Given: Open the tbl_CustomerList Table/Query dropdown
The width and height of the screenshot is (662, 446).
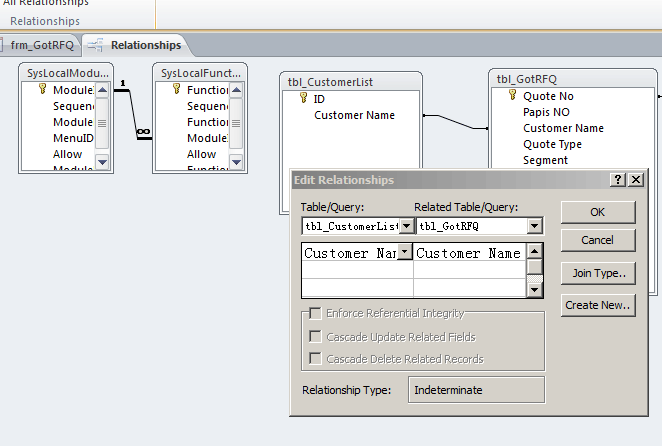Looking at the screenshot, I should coord(406,226).
